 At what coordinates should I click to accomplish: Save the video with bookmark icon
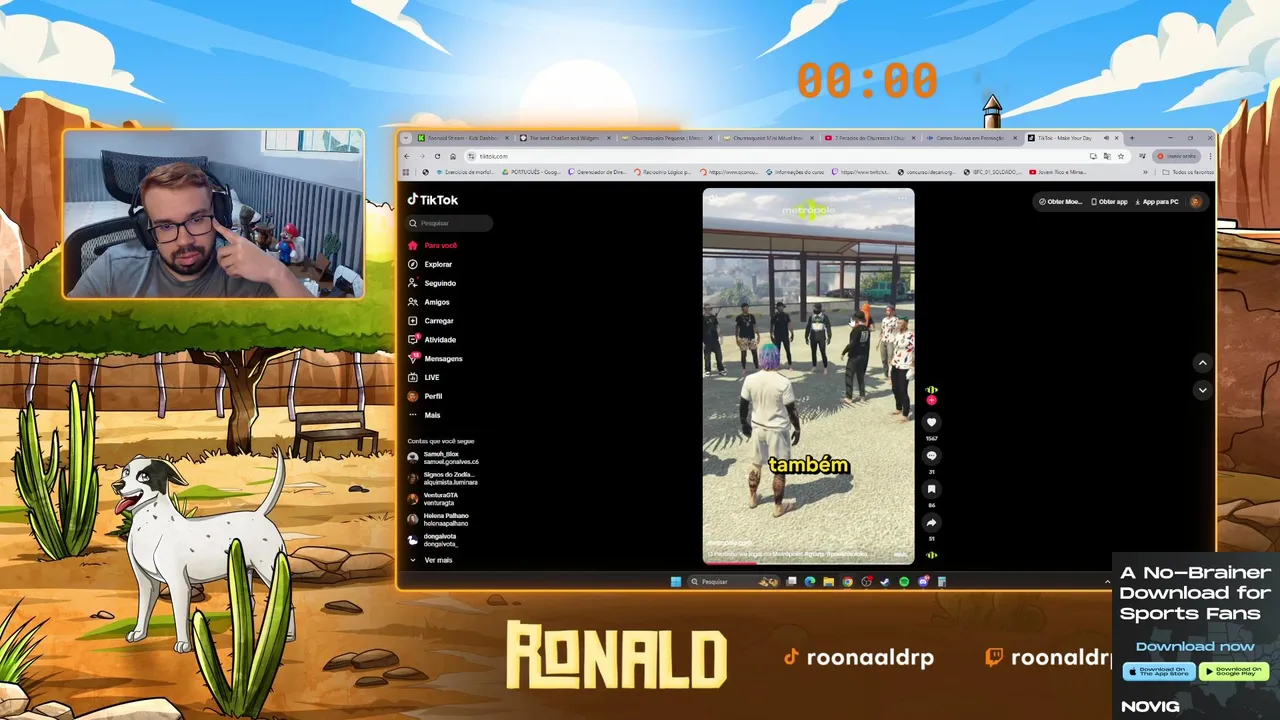point(931,489)
